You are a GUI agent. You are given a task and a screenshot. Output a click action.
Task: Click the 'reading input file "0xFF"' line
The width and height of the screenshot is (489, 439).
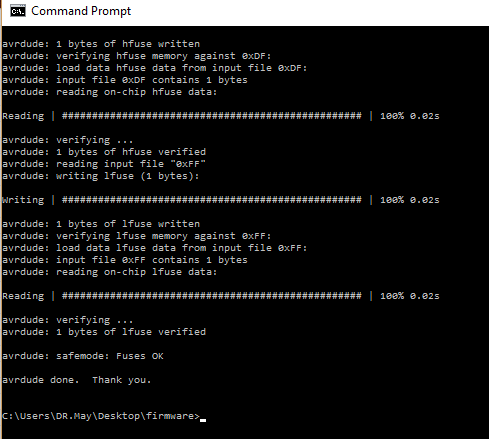tap(104, 164)
